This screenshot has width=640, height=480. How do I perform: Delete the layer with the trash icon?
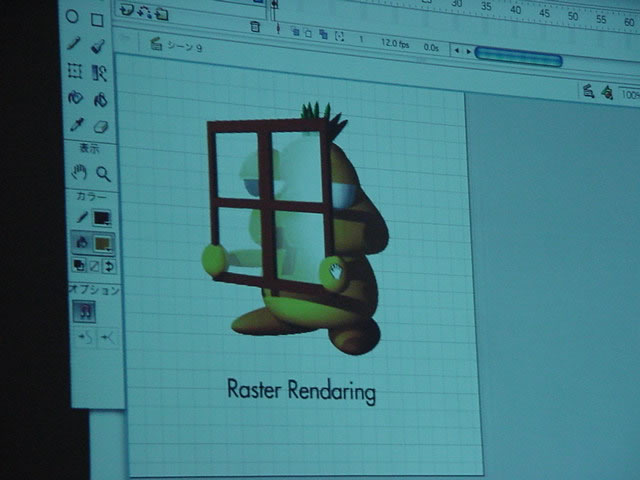[x=255, y=28]
